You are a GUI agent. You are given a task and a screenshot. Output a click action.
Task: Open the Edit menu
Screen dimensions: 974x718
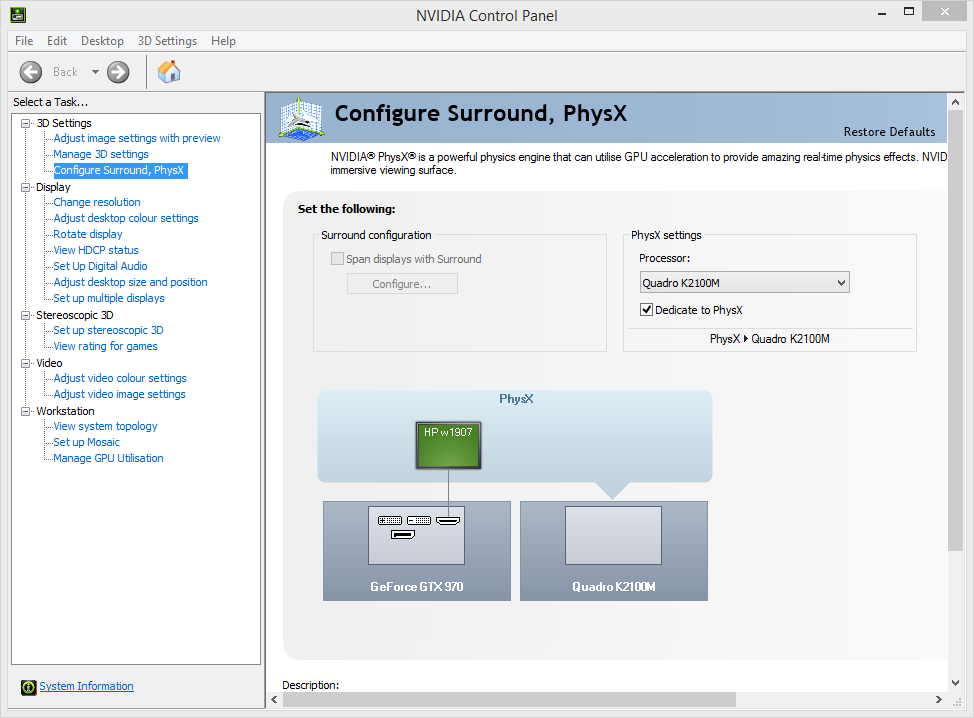click(57, 41)
